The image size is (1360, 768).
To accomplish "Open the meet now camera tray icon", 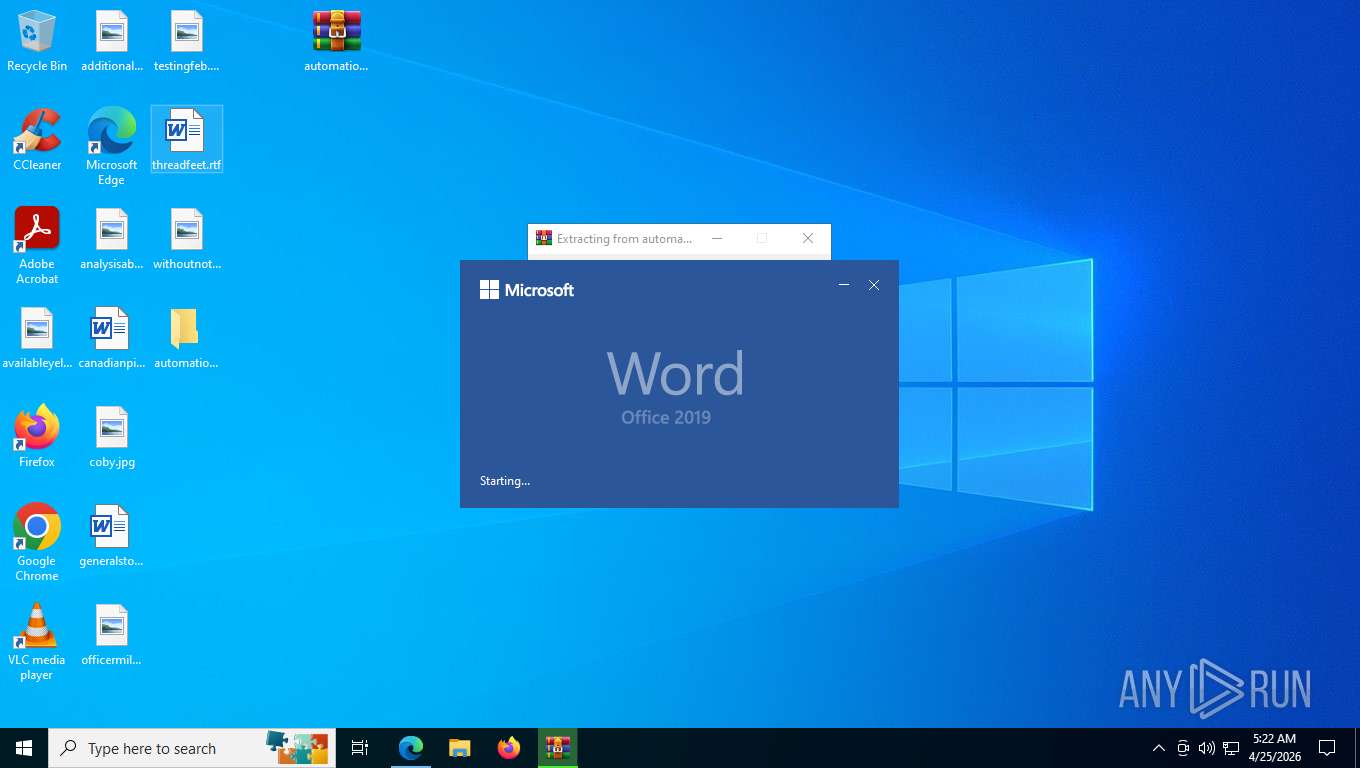I will point(1183,748).
